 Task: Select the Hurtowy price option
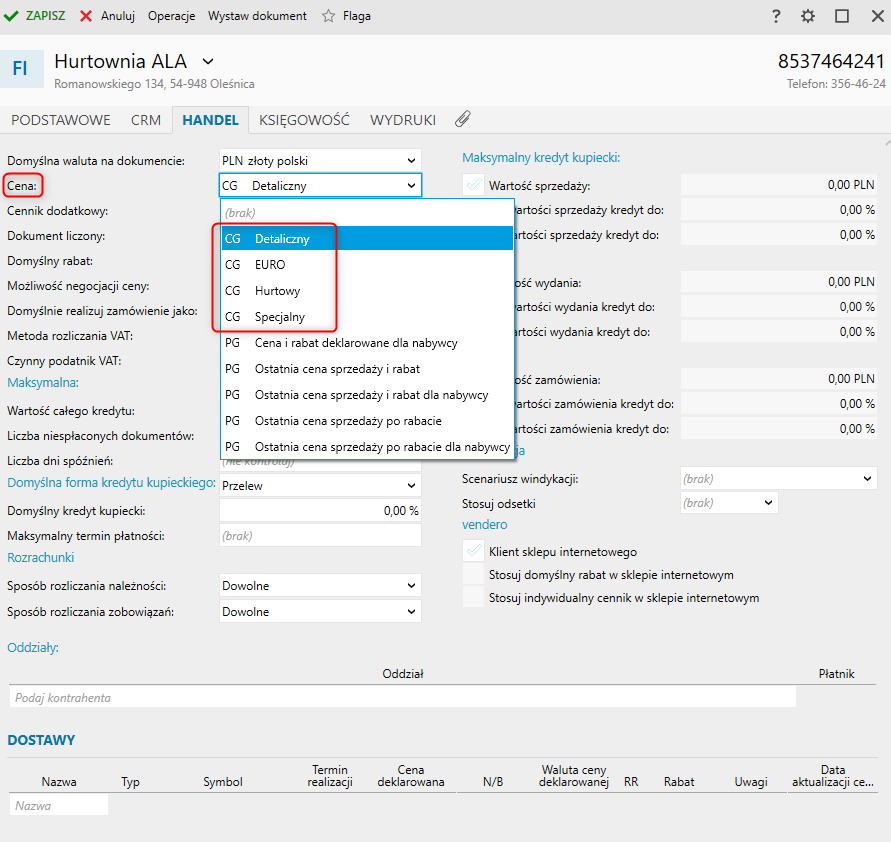point(277,291)
